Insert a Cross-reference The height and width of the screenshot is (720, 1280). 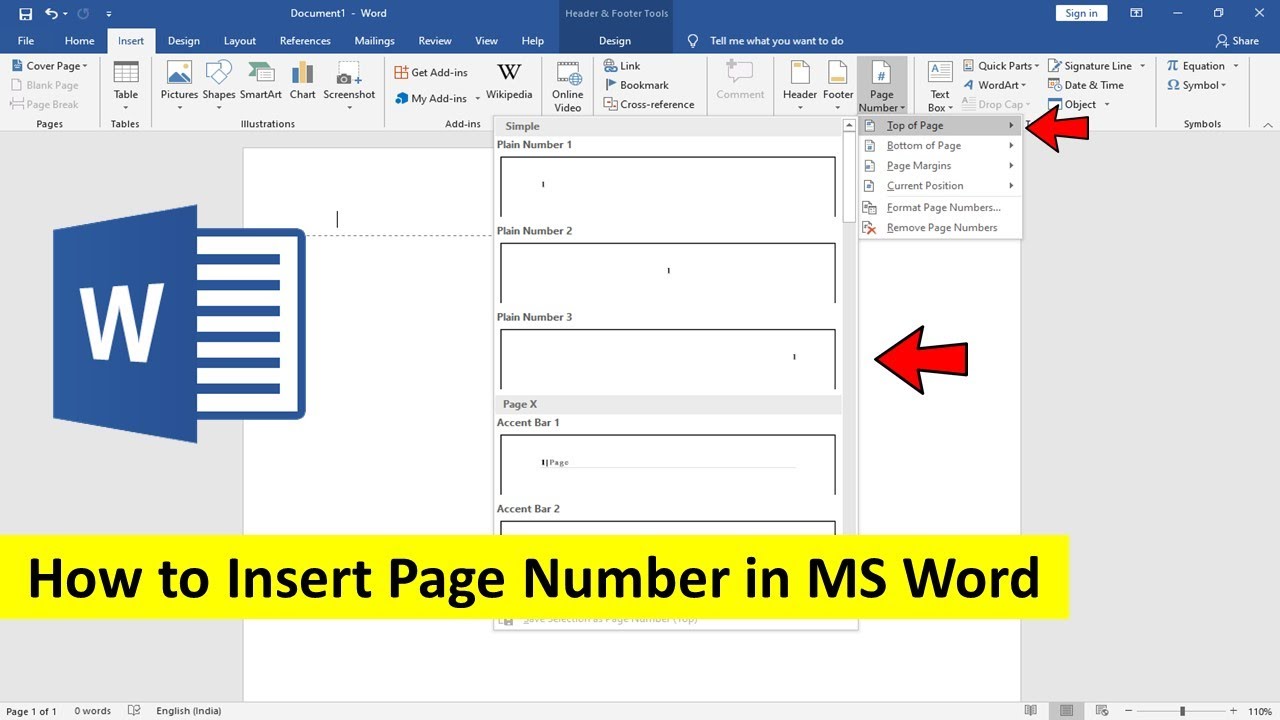(649, 104)
